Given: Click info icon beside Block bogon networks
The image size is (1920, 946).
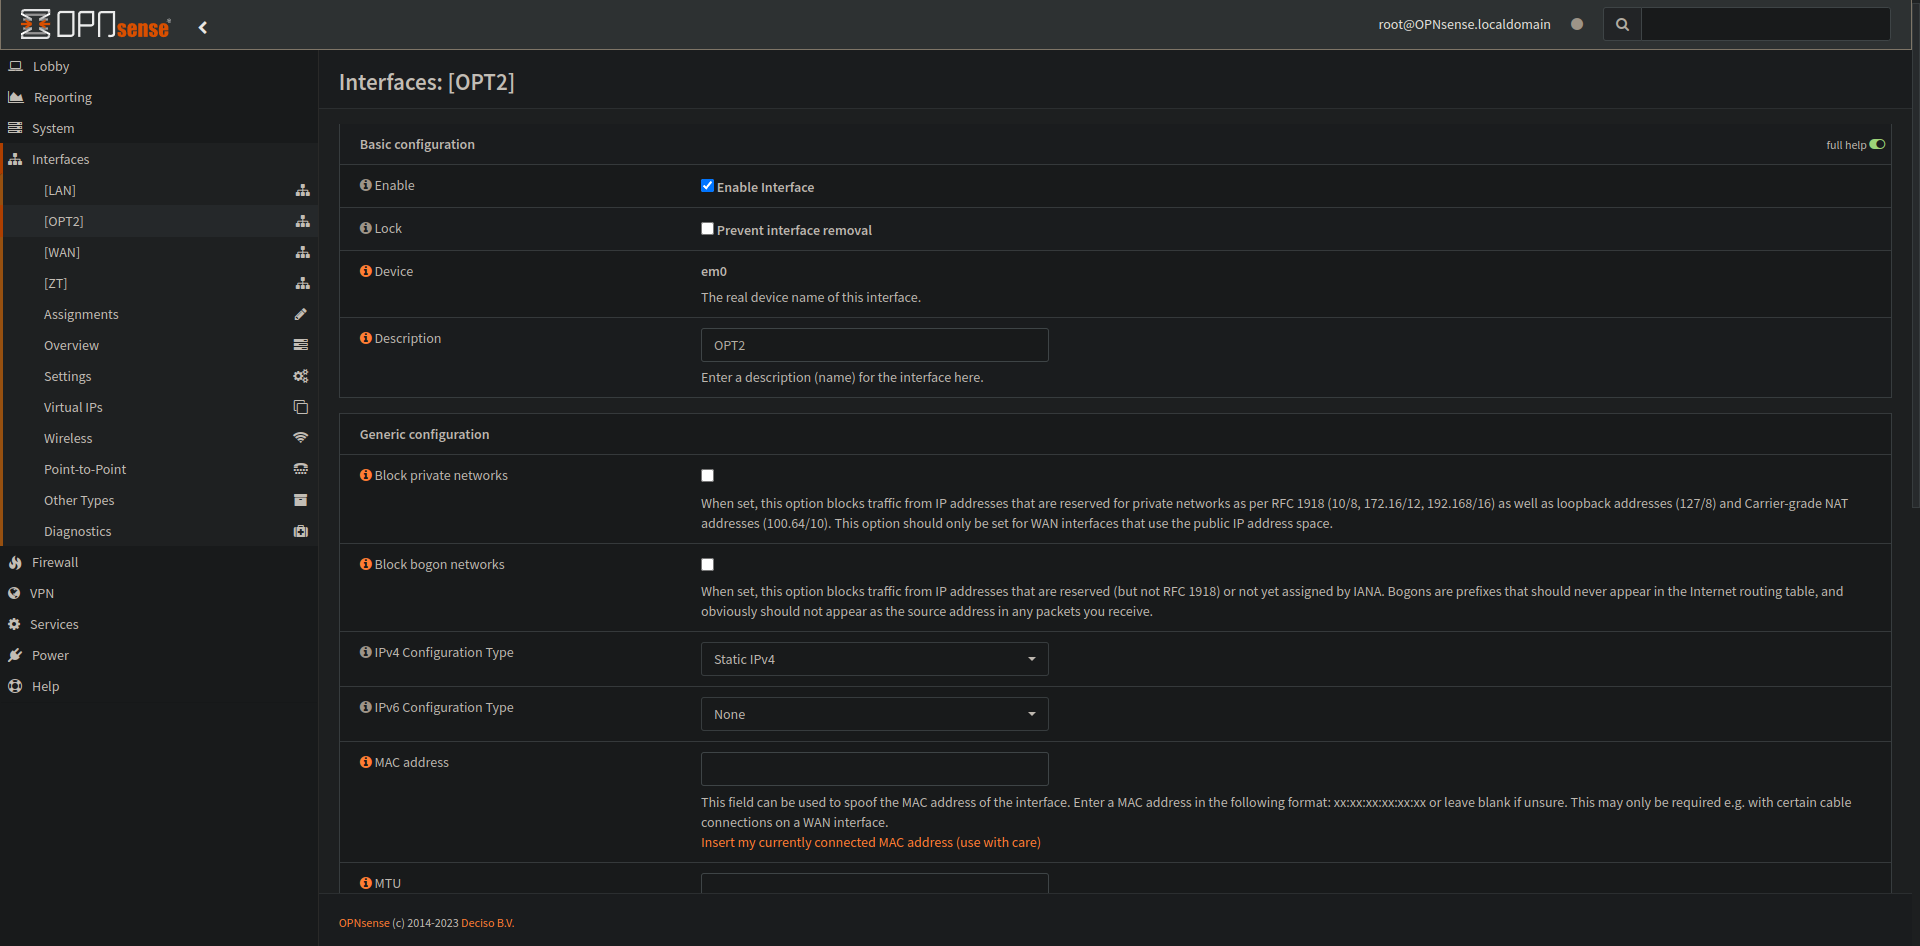Looking at the screenshot, I should tap(366, 564).
